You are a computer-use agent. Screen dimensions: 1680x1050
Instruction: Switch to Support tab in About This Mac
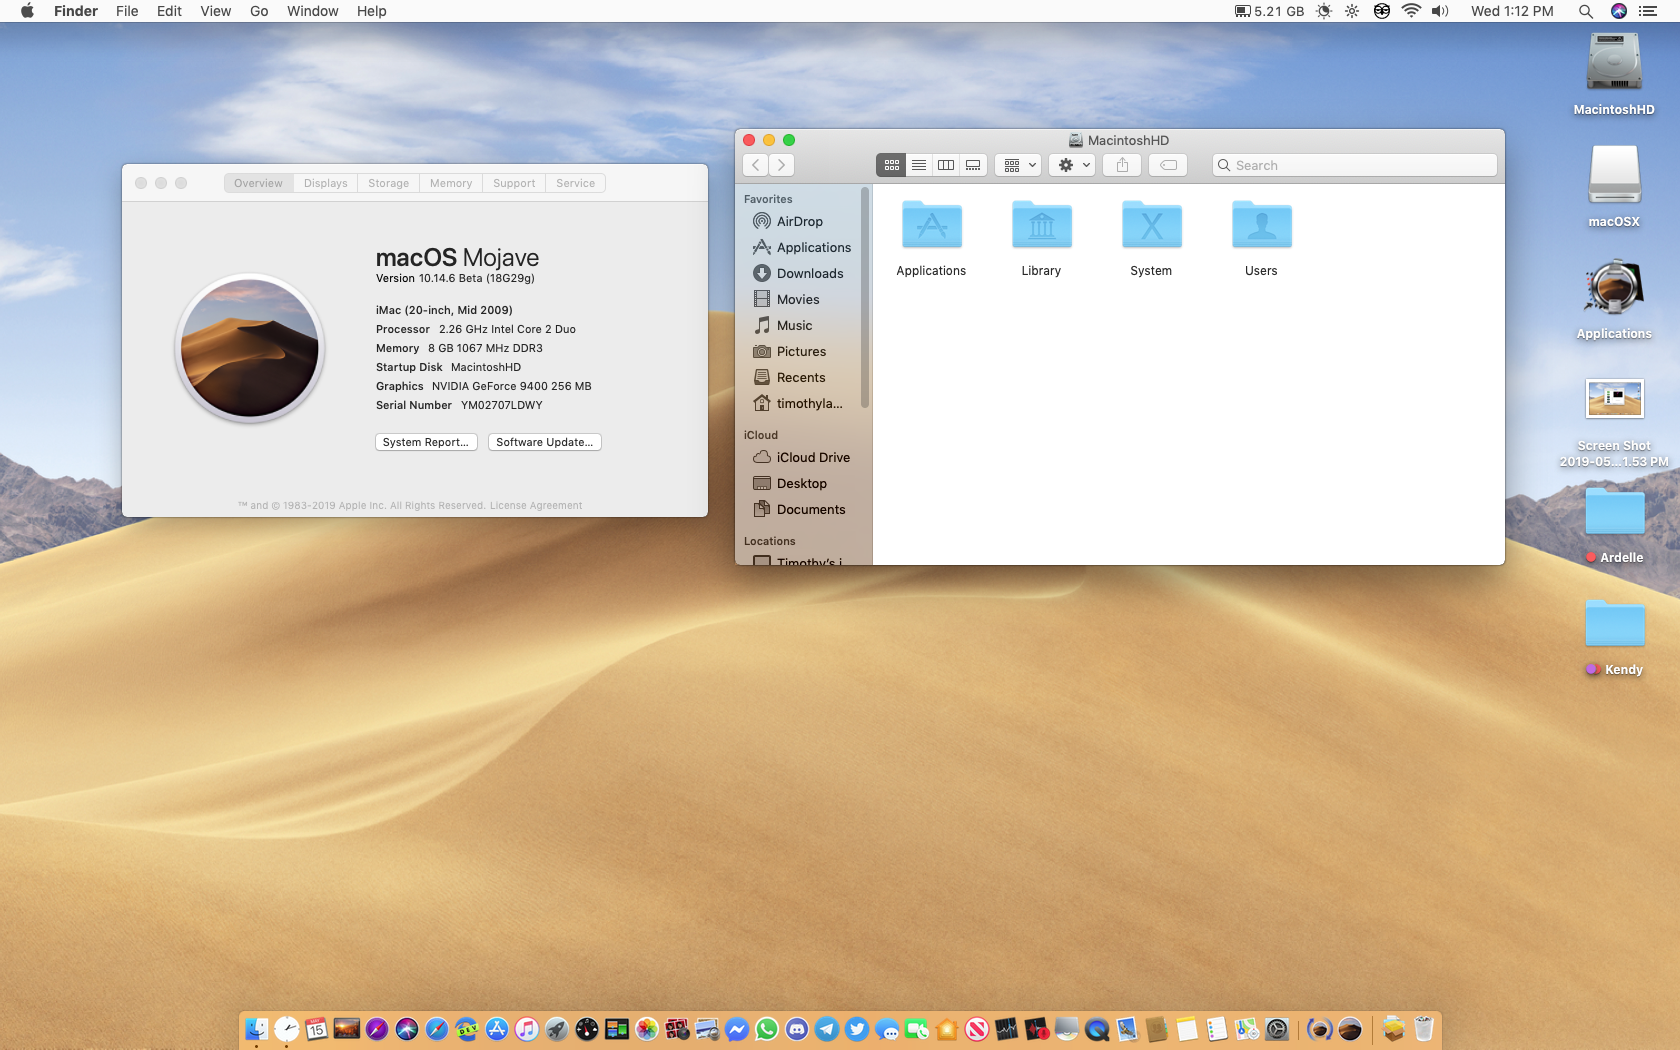coord(514,183)
